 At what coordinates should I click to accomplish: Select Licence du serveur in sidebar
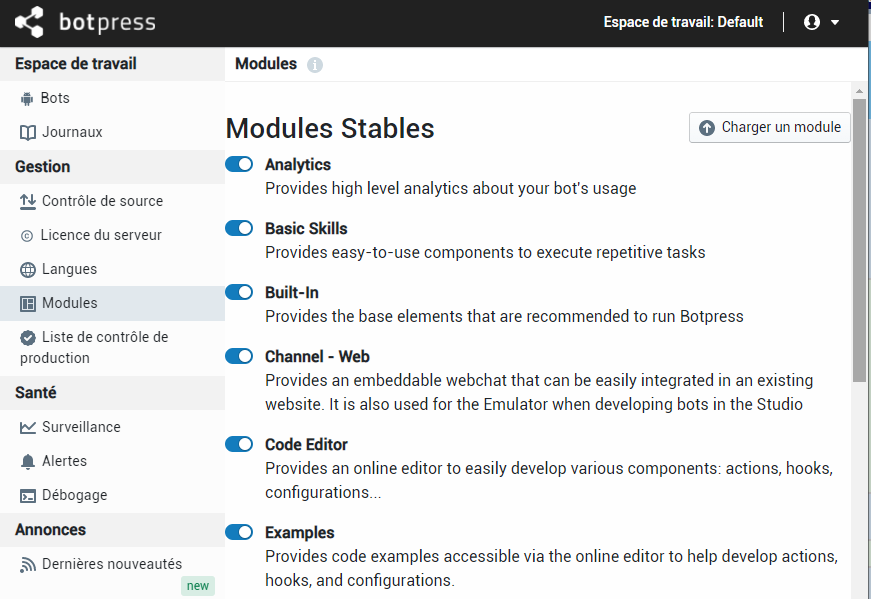(100, 235)
